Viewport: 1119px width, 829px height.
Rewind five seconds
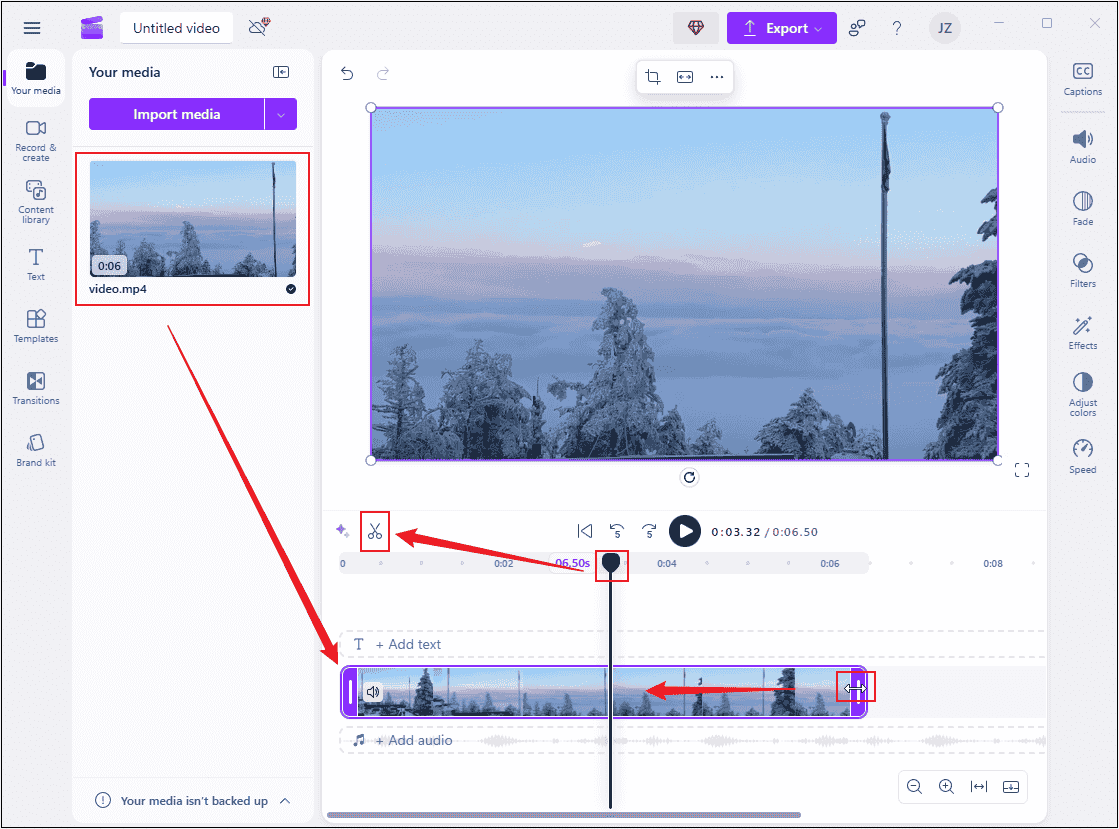(x=617, y=532)
